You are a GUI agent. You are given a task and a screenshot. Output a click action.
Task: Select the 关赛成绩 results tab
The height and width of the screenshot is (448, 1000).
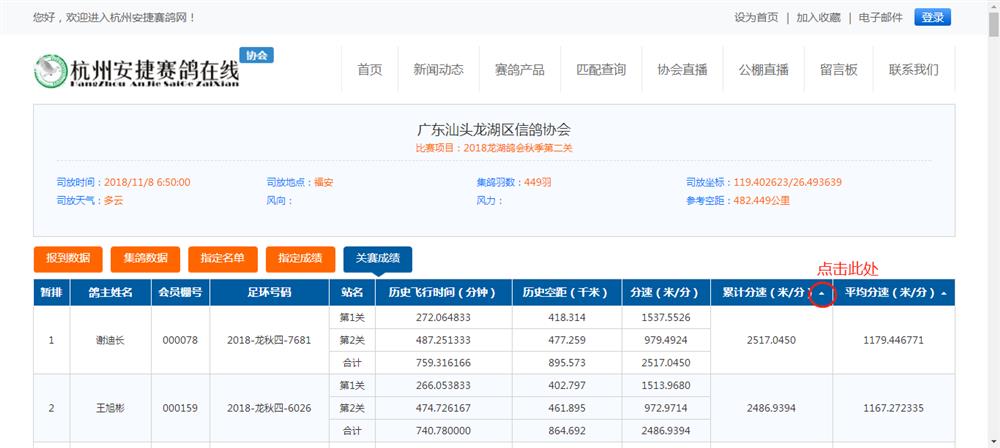click(x=377, y=259)
